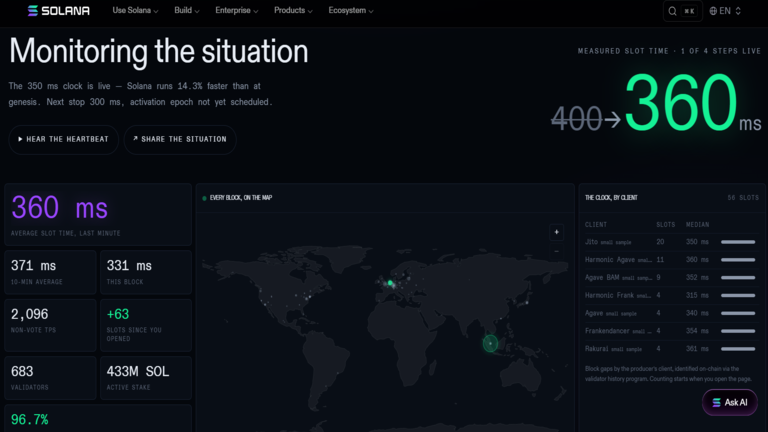
Task: Click the search magnifier icon
Action: click(x=672, y=11)
